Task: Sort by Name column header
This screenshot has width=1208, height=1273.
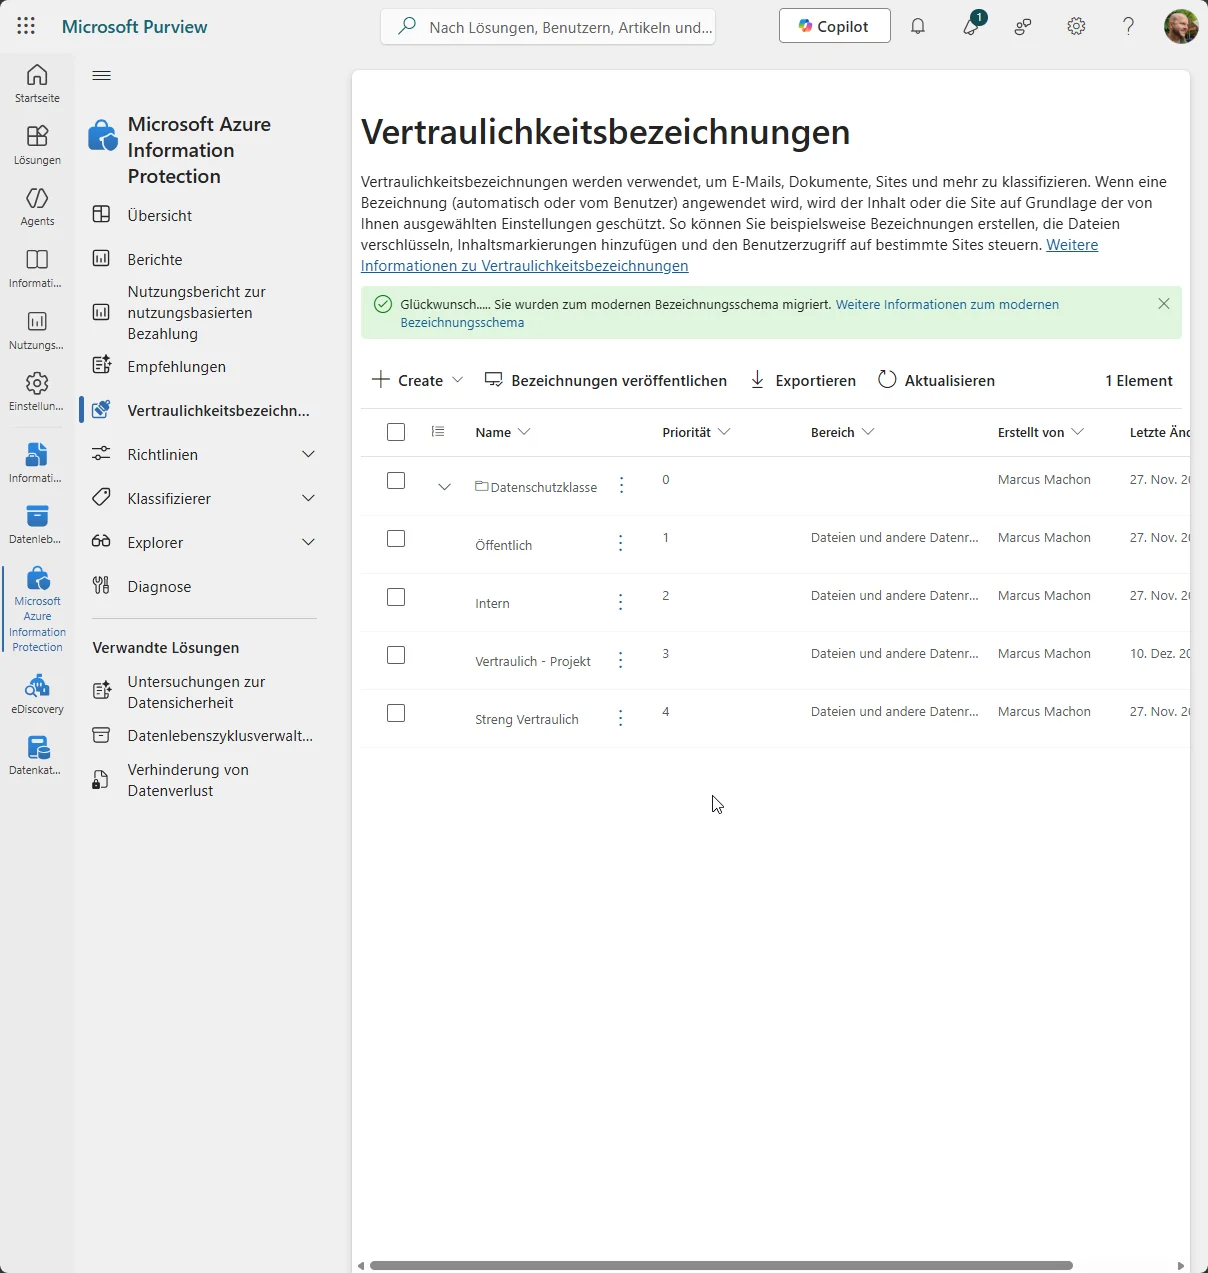Action: tap(503, 432)
